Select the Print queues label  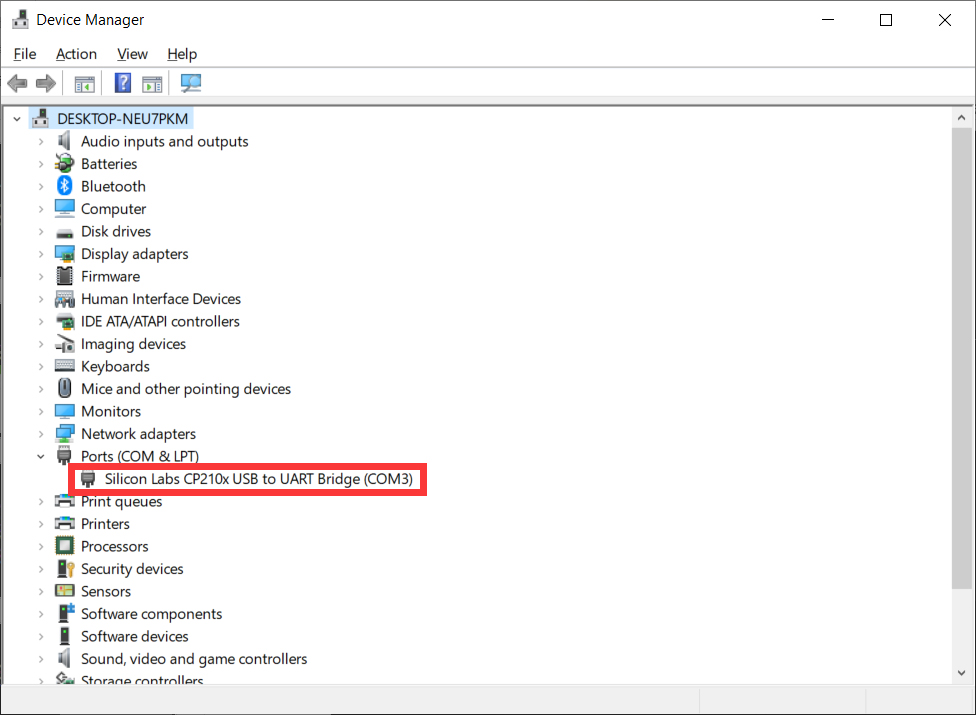121,502
